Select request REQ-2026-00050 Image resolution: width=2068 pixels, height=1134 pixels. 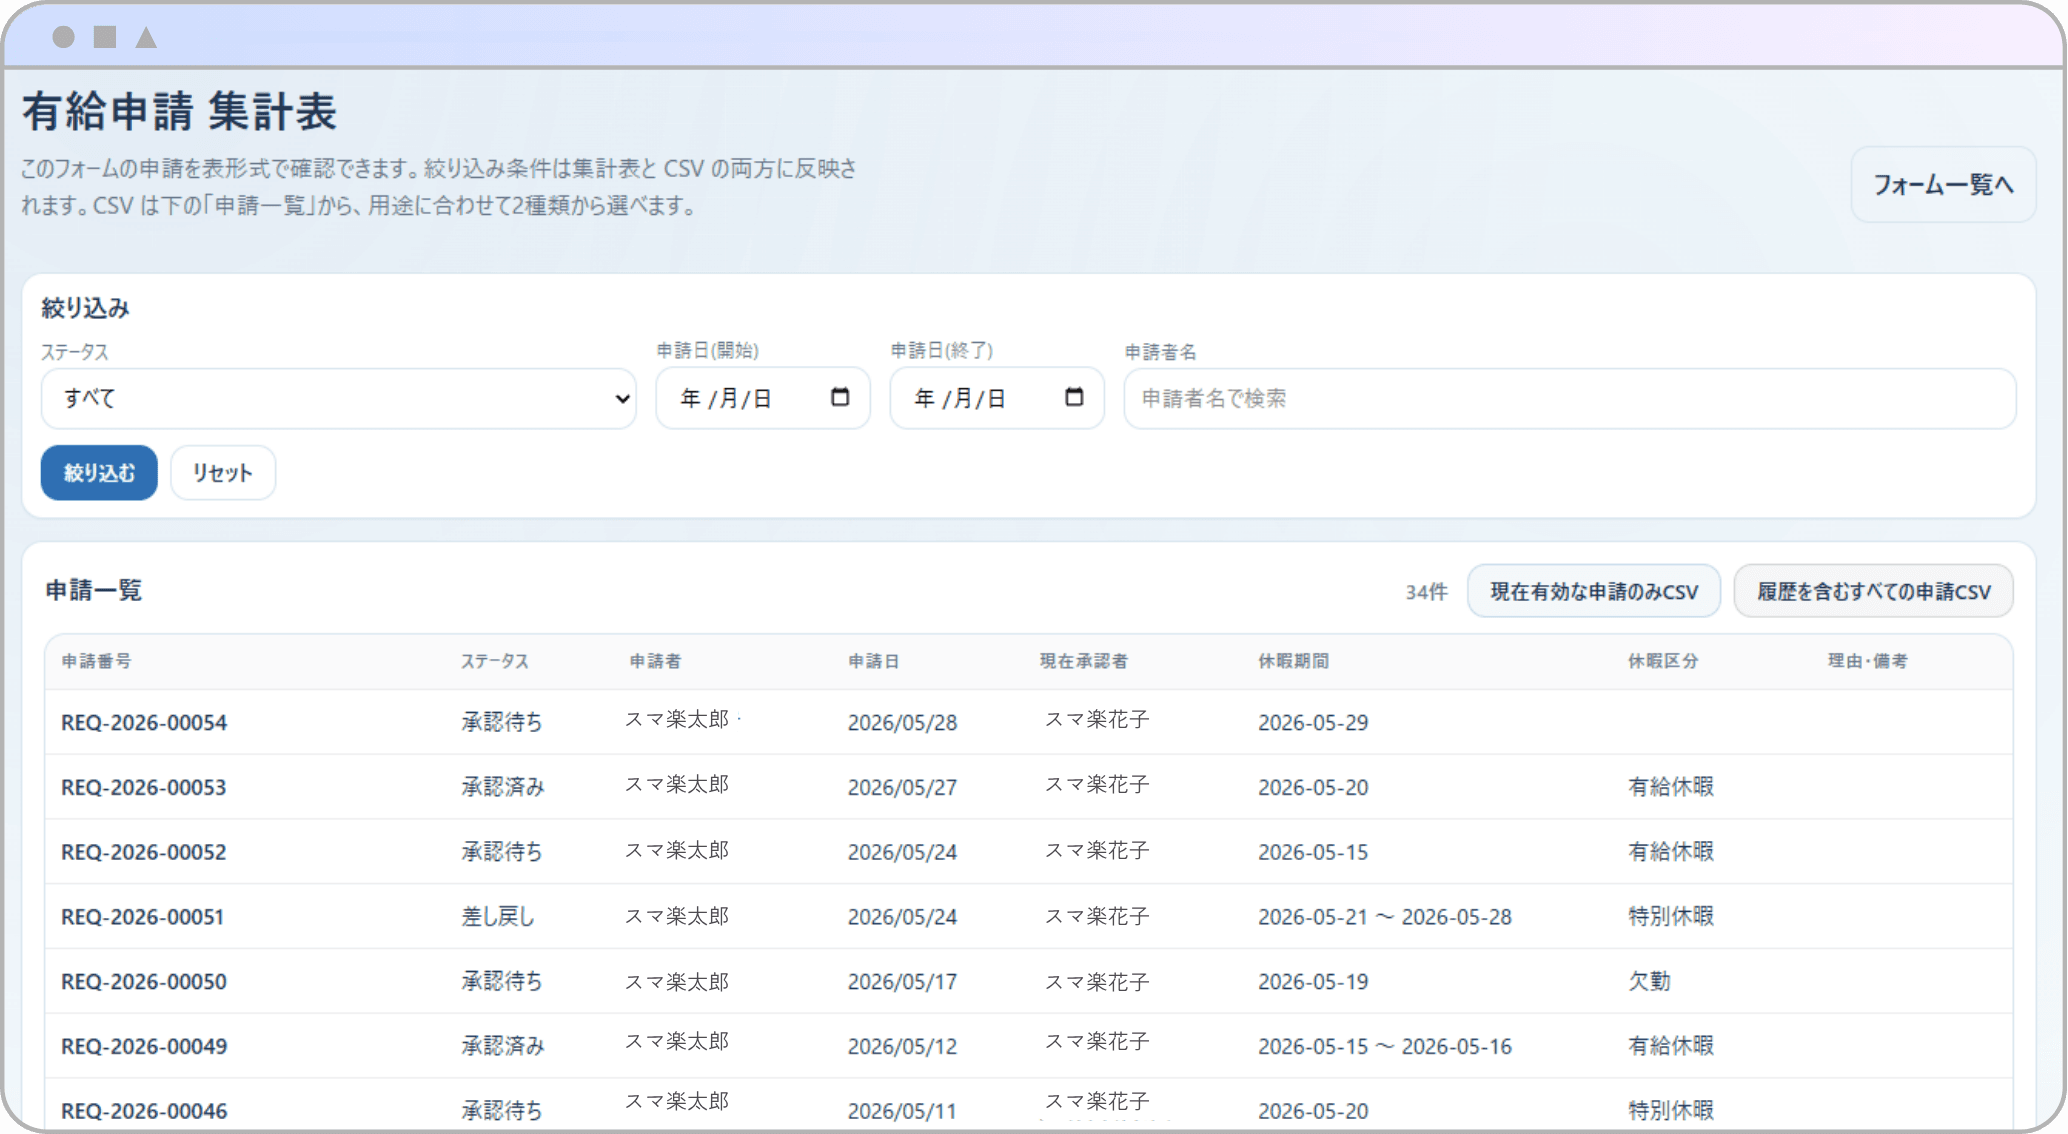tap(144, 981)
